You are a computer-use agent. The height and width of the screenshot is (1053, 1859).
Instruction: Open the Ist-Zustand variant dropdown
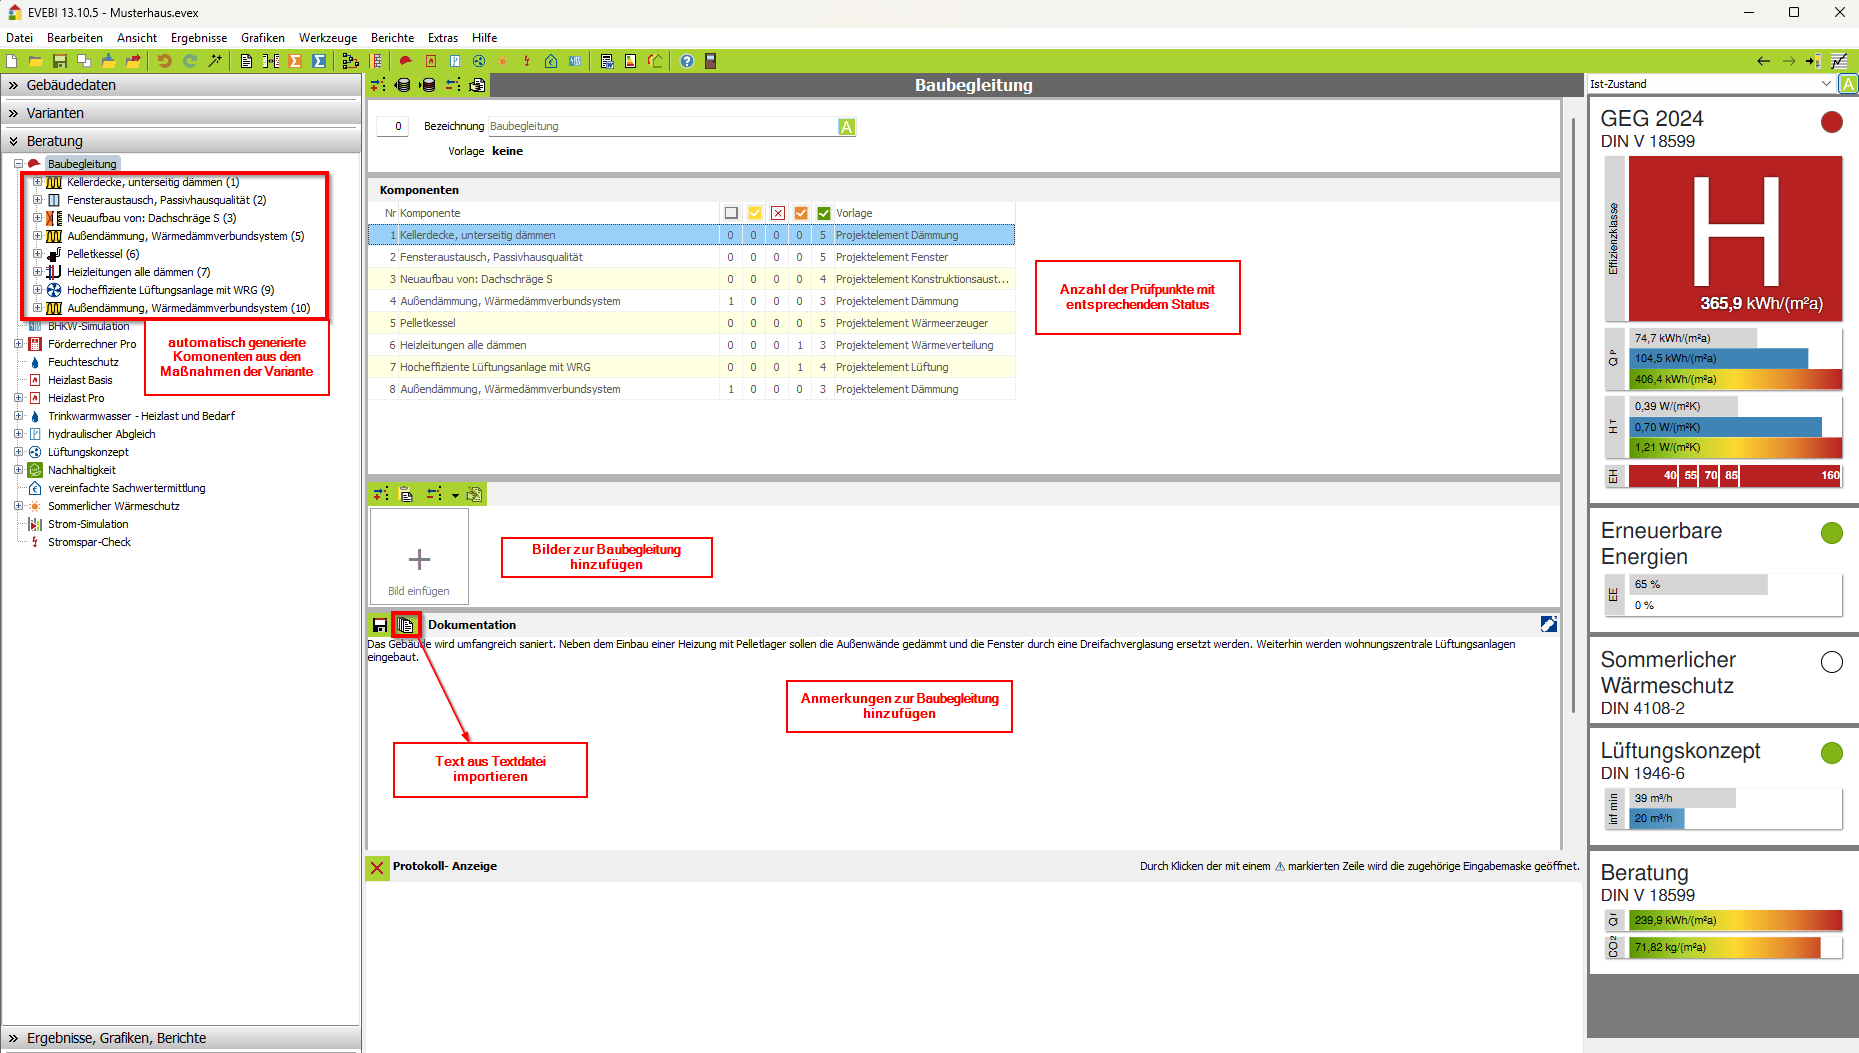pyautogui.click(x=1826, y=84)
